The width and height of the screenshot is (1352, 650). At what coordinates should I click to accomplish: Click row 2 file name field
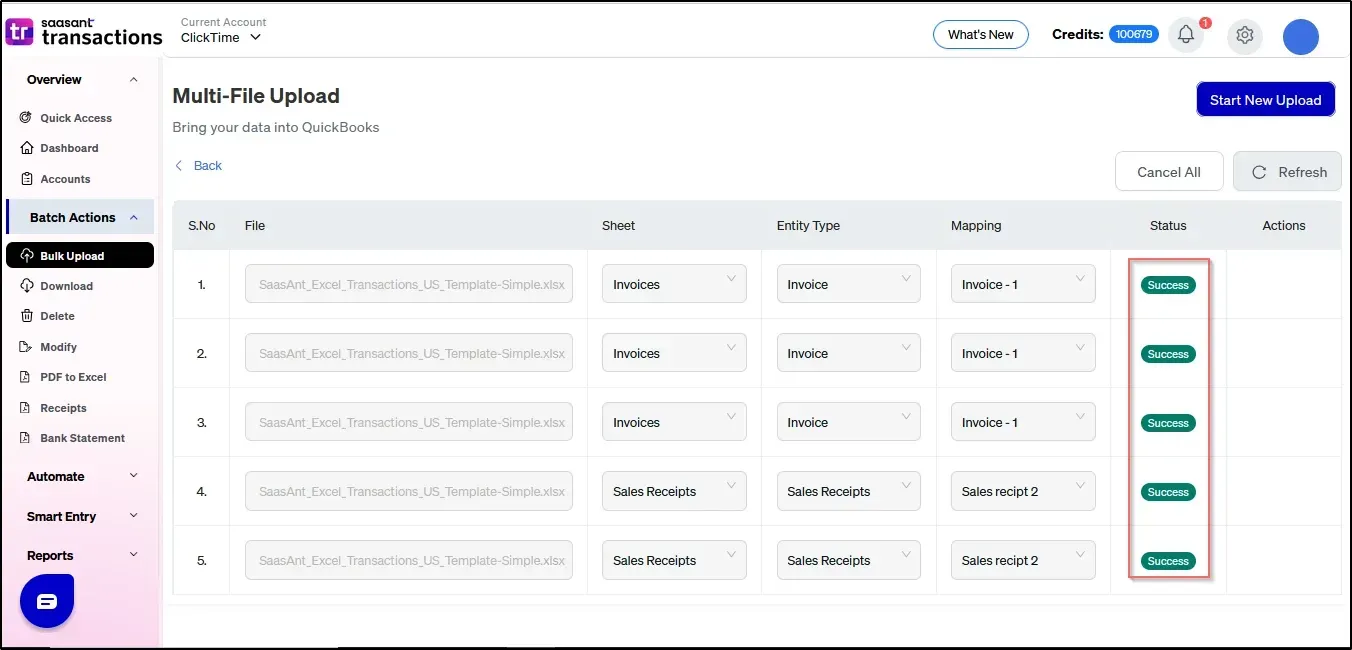coord(409,353)
